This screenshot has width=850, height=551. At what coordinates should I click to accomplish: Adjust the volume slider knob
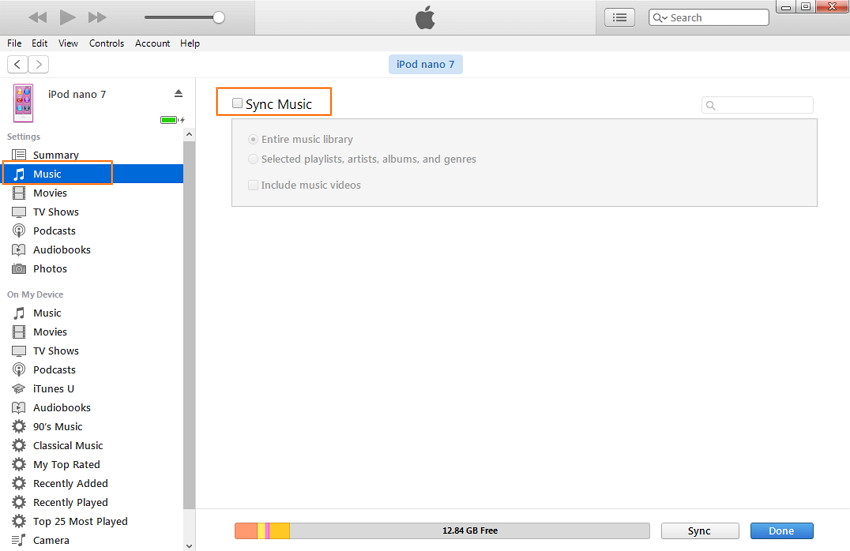[x=219, y=17]
